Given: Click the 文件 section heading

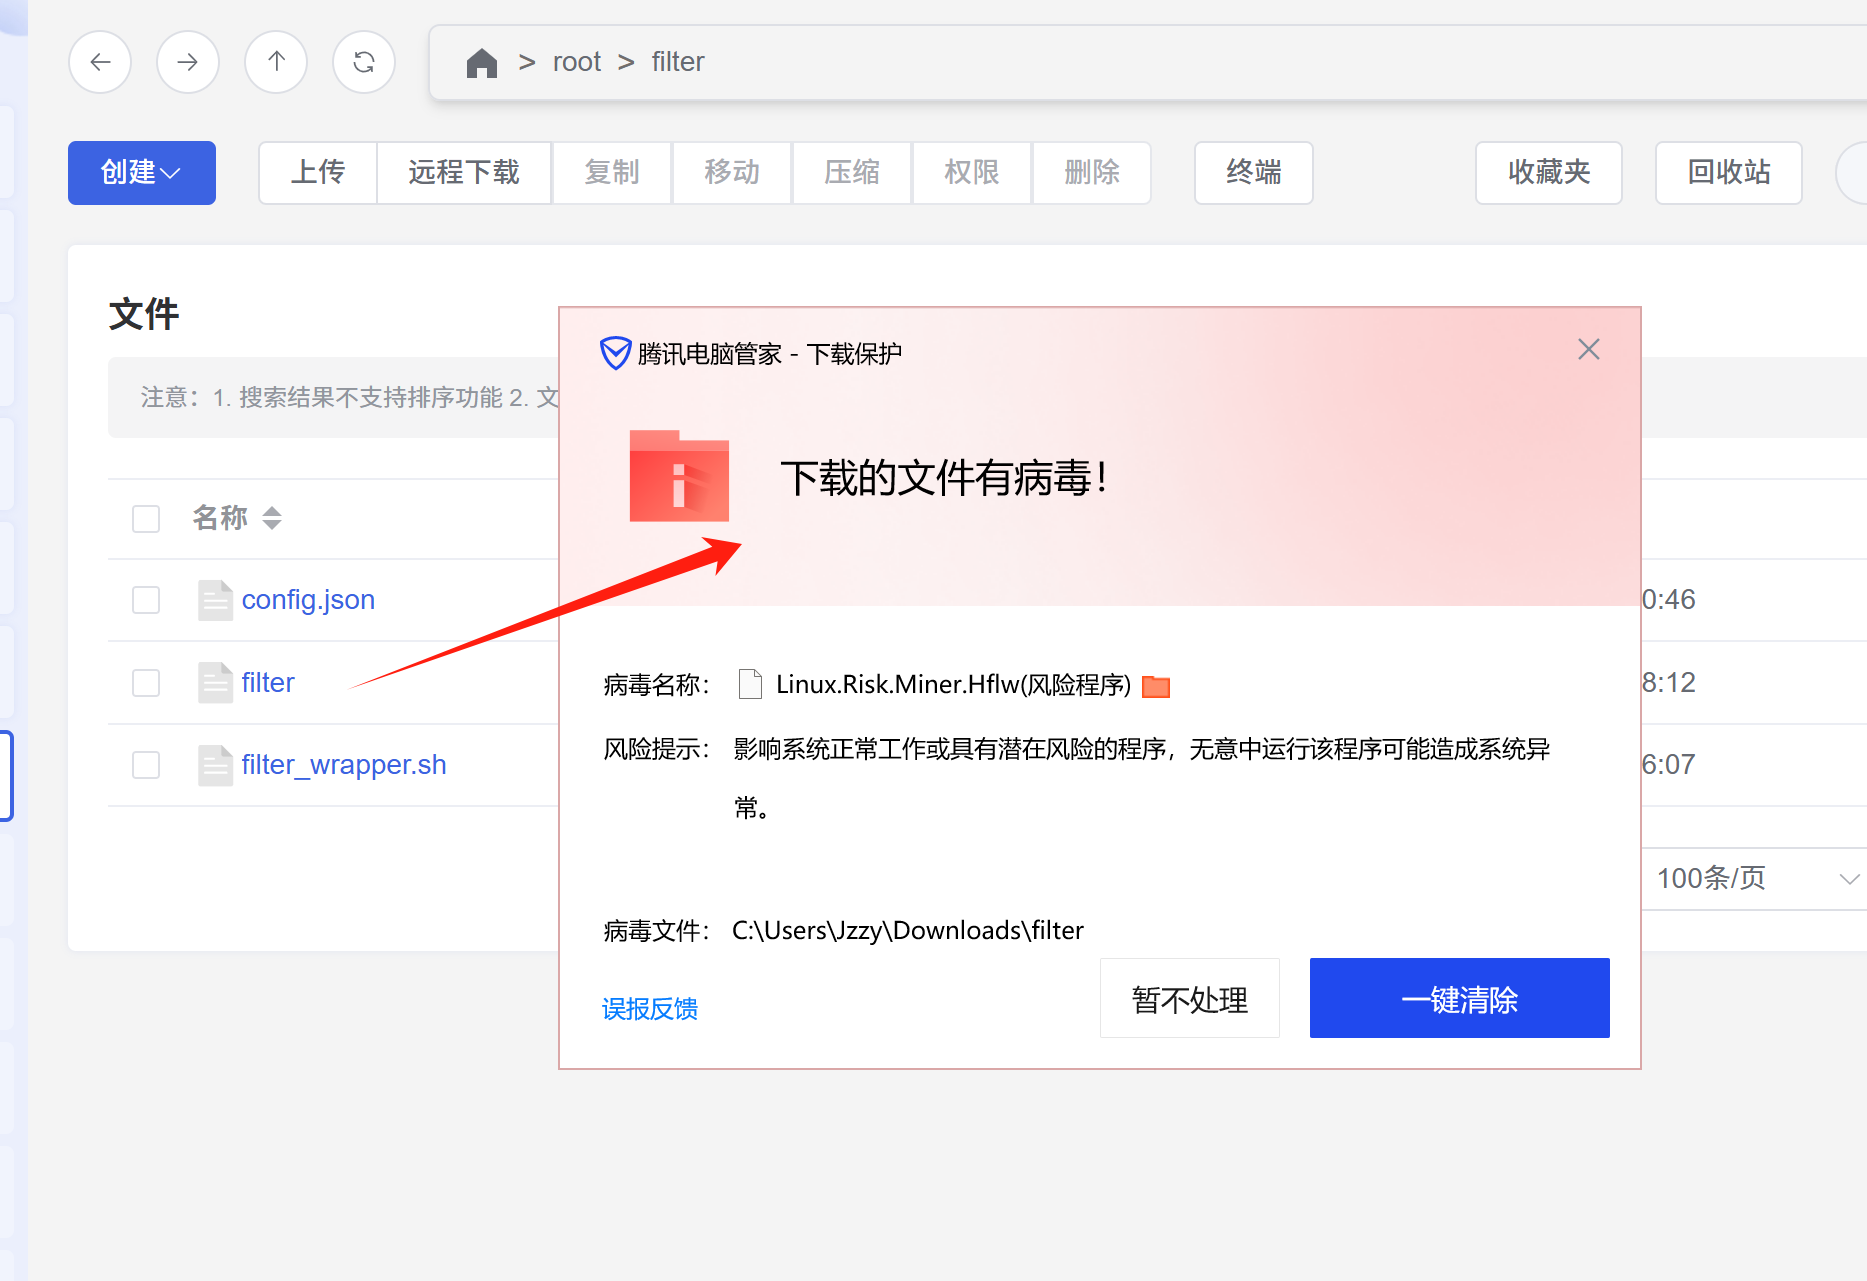Looking at the screenshot, I should 144,314.
